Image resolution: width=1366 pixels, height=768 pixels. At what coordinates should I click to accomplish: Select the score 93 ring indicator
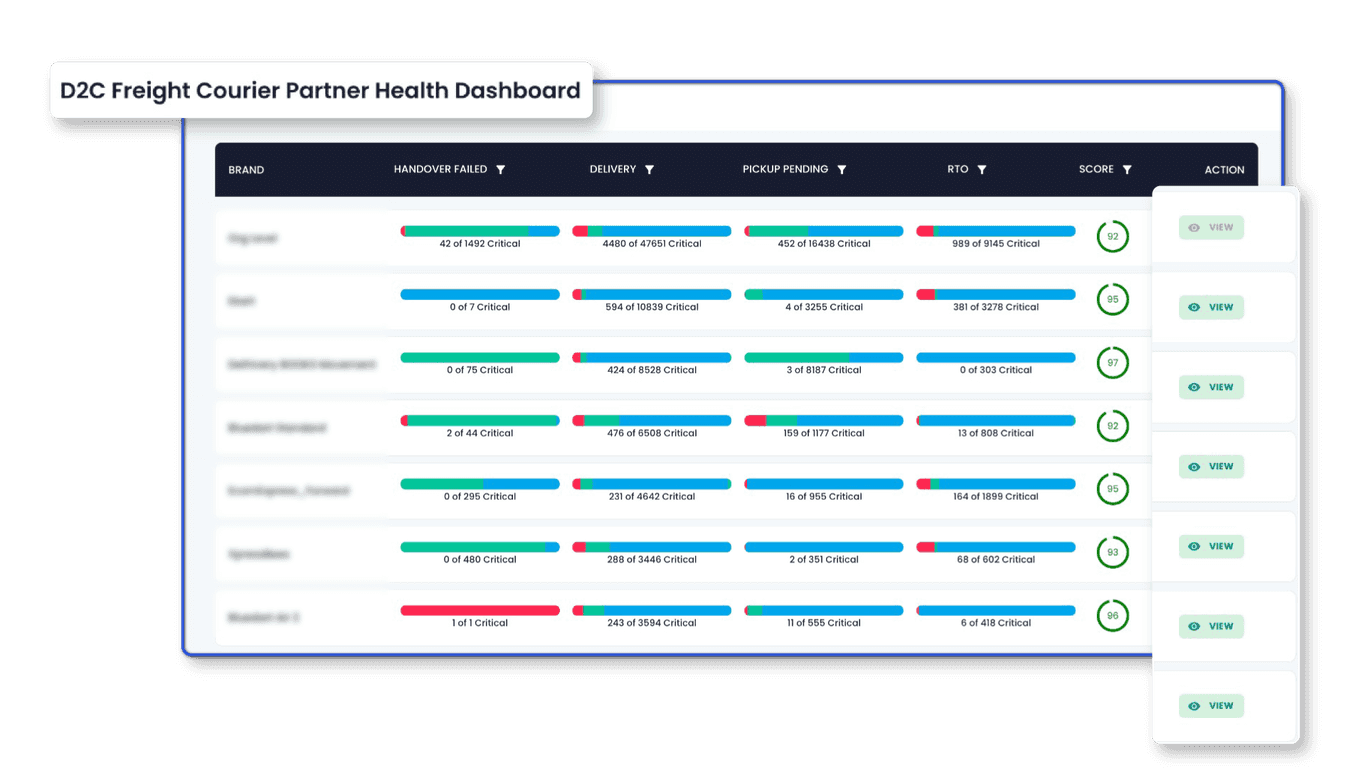[x=1112, y=552]
